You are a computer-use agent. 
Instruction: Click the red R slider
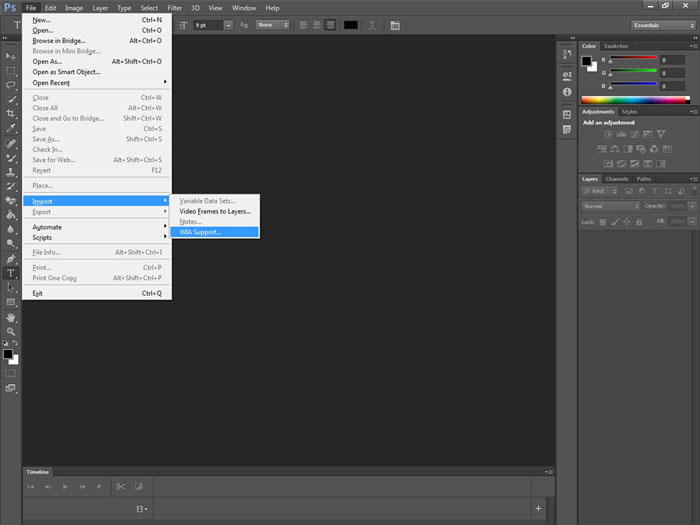pyautogui.click(x=633, y=58)
